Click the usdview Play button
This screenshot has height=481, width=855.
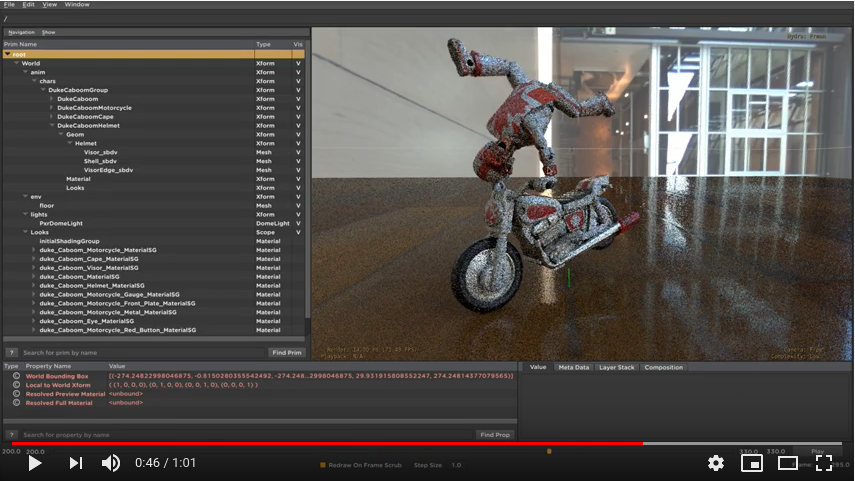pyautogui.click(x=817, y=452)
